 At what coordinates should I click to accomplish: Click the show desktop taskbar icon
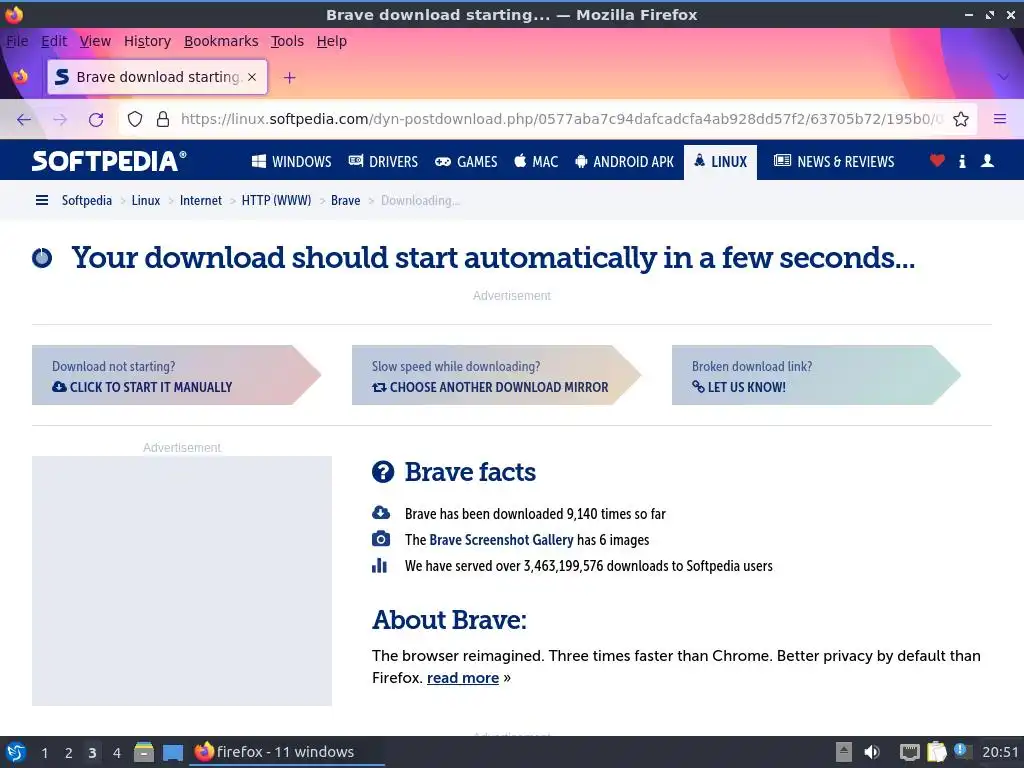coord(173,753)
